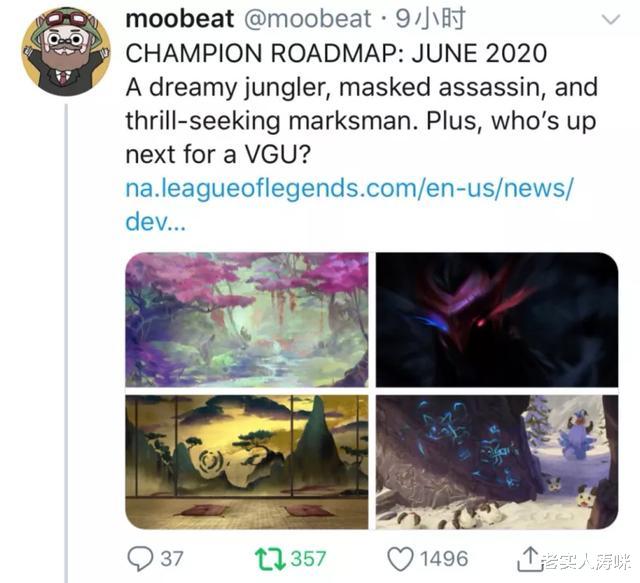Screen dimensions: 640x583
Task: Open the truncated 'dev...' link text
Action: (x=156, y=222)
